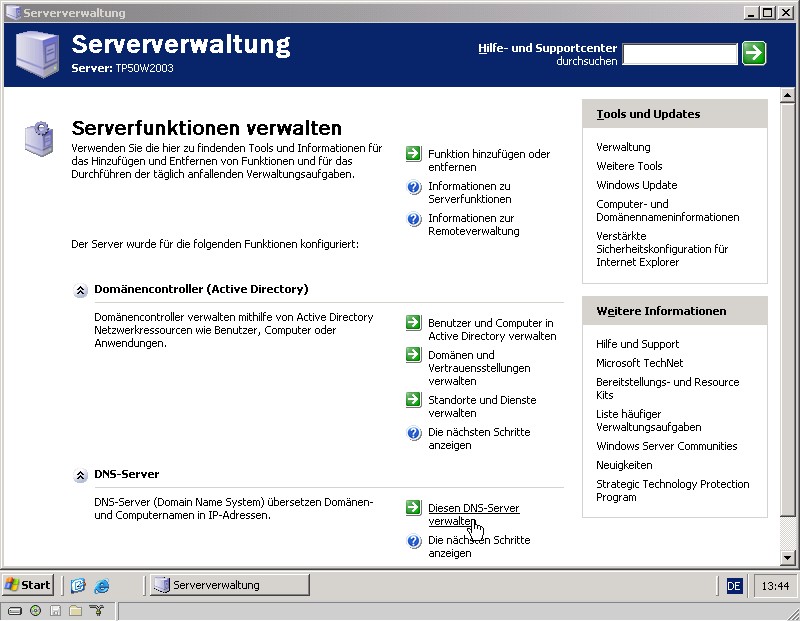Open Liste häufiger Verwaltungsaufgaben link
This screenshot has height=621, width=800.
(648, 420)
